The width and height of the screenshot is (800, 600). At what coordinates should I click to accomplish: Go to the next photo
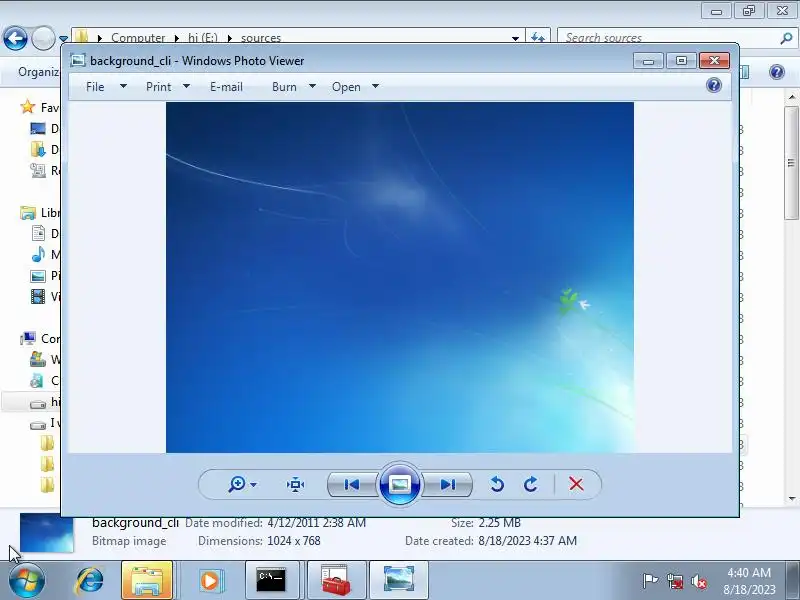click(447, 484)
